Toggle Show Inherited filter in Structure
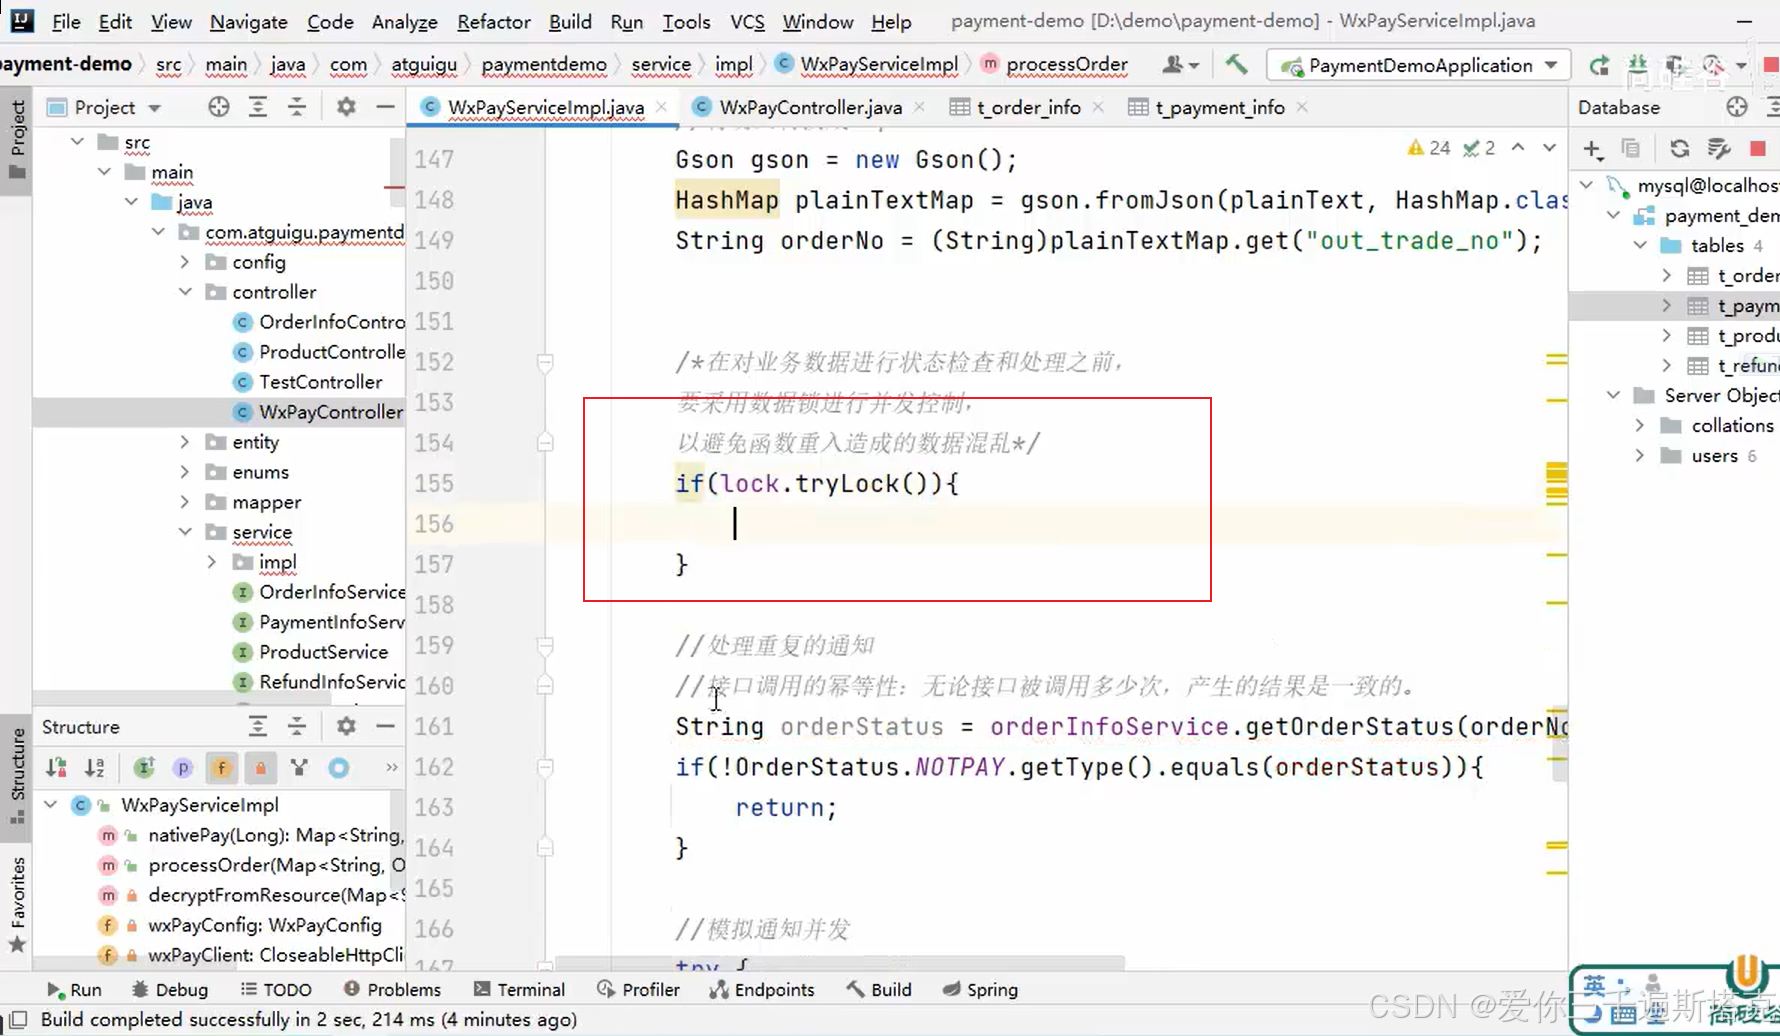This screenshot has height=1036, width=1780. [144, 768]
